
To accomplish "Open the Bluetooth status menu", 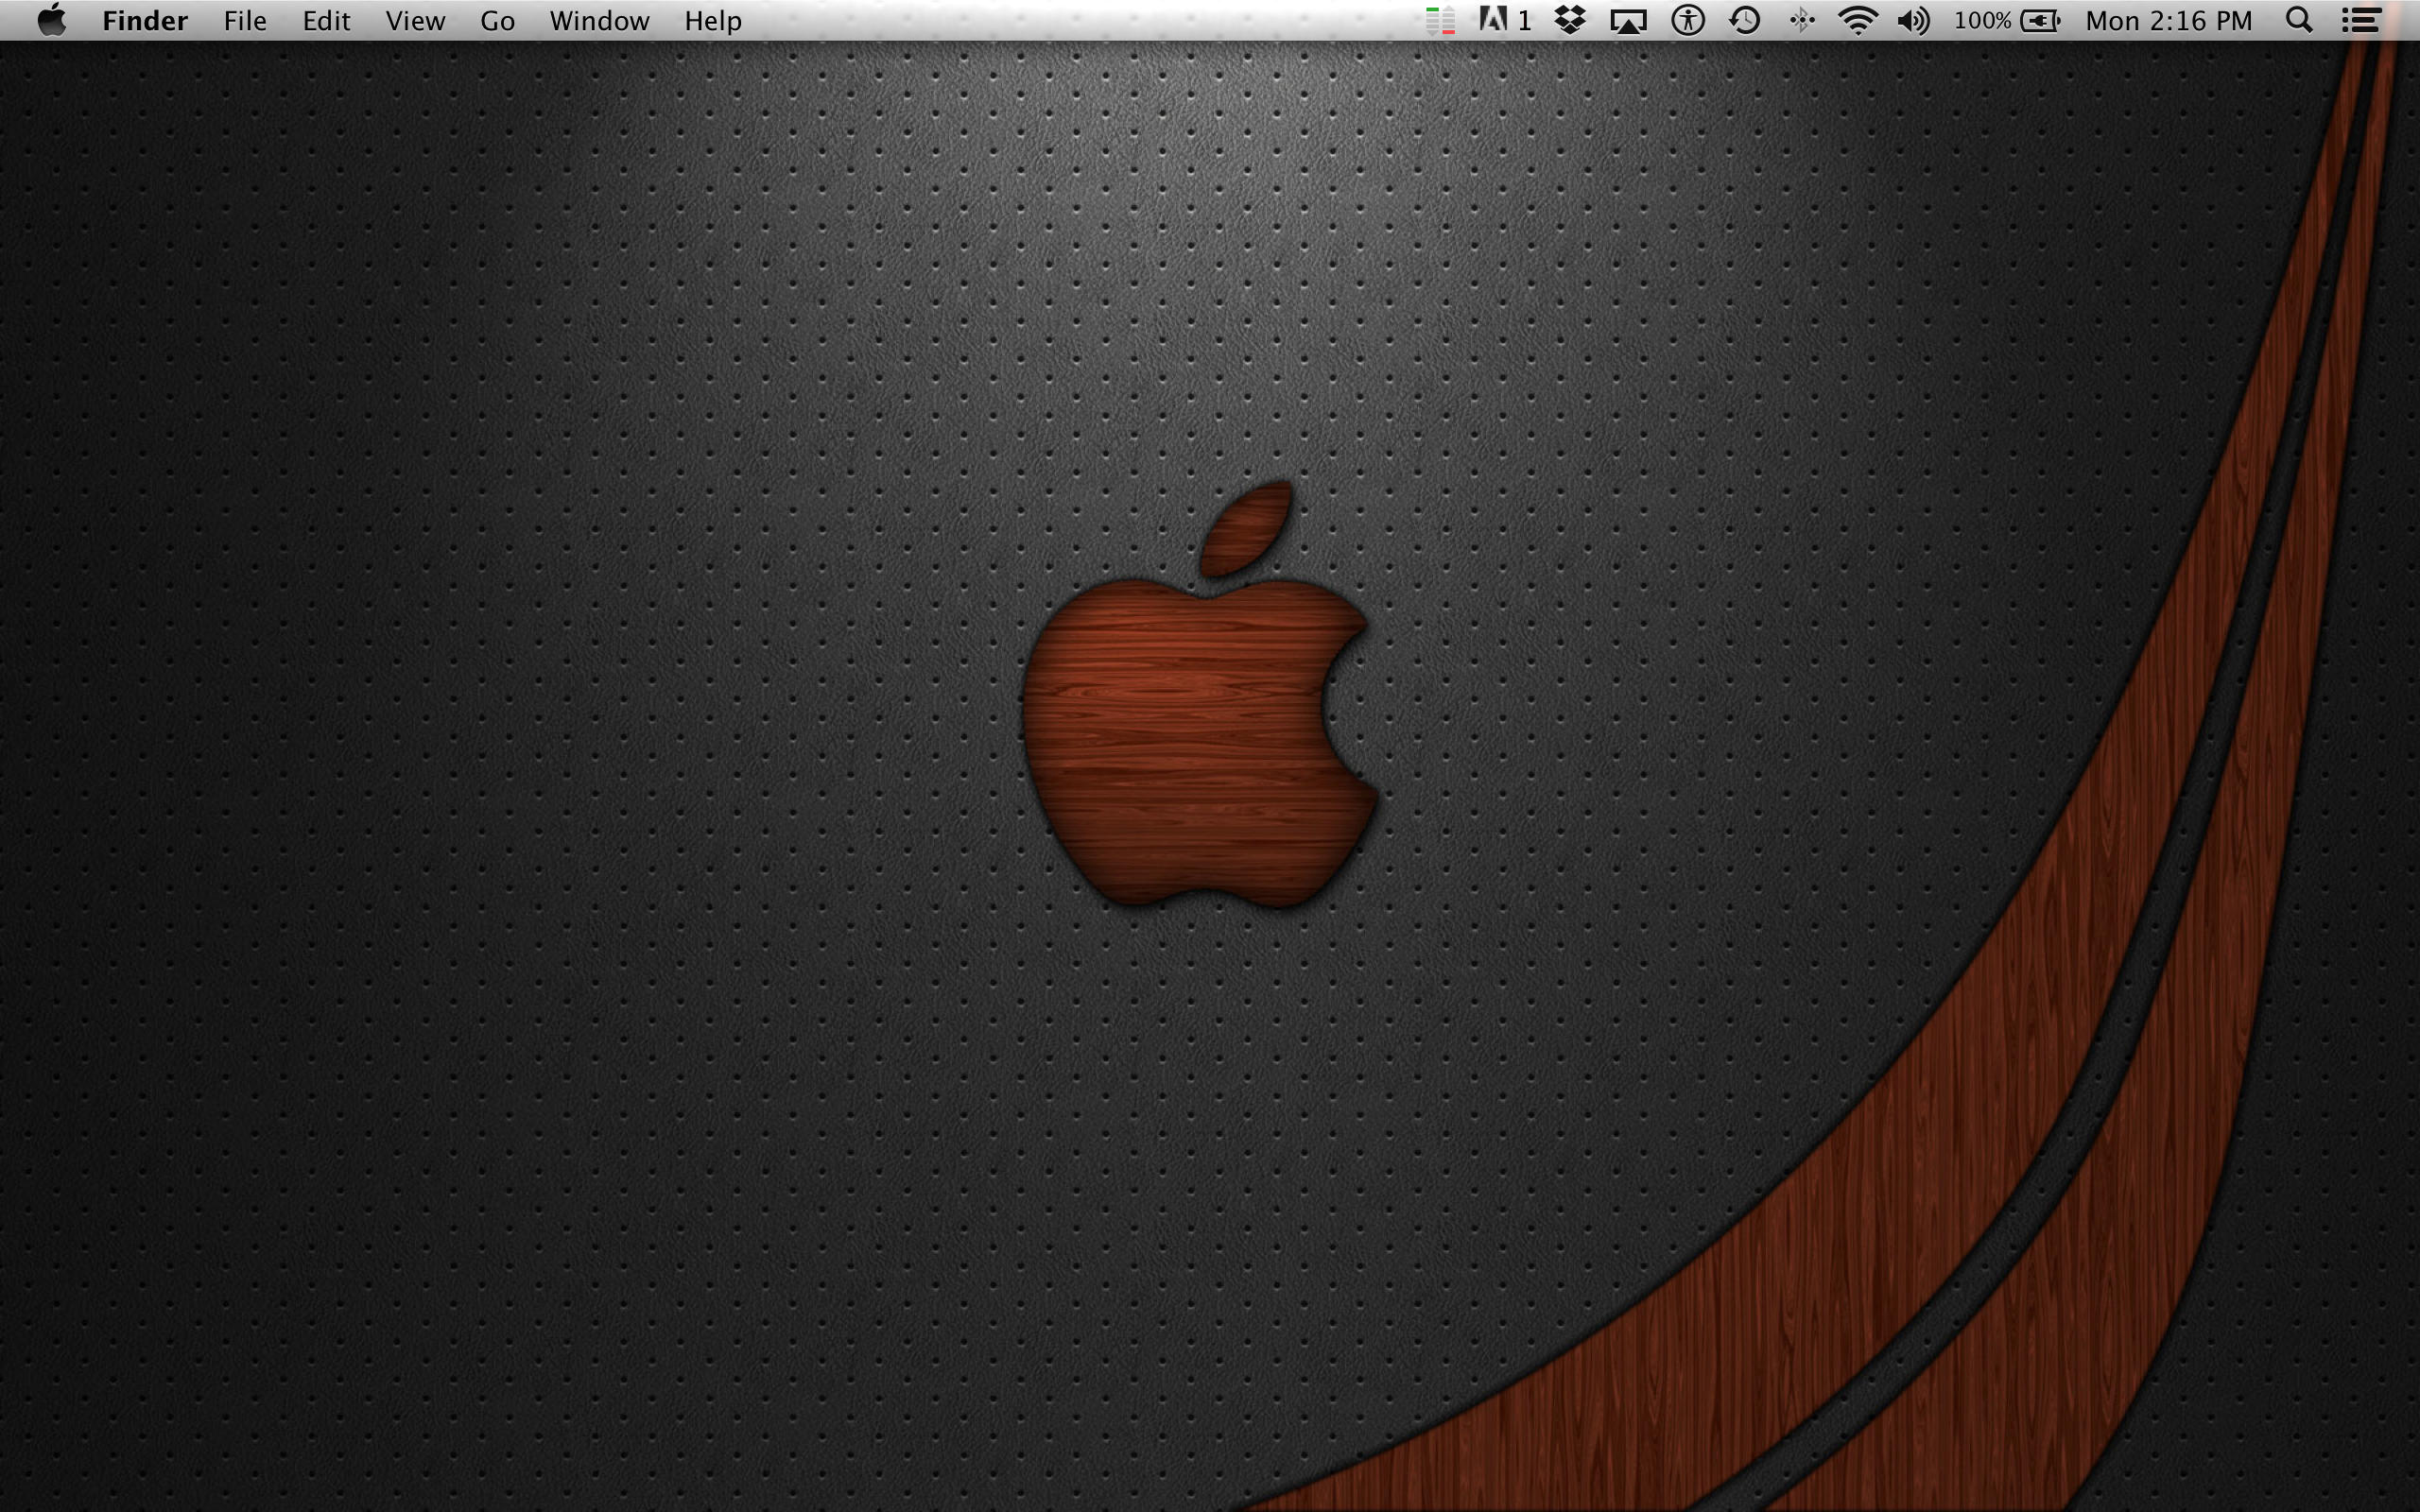I will tap(1802, 20).
